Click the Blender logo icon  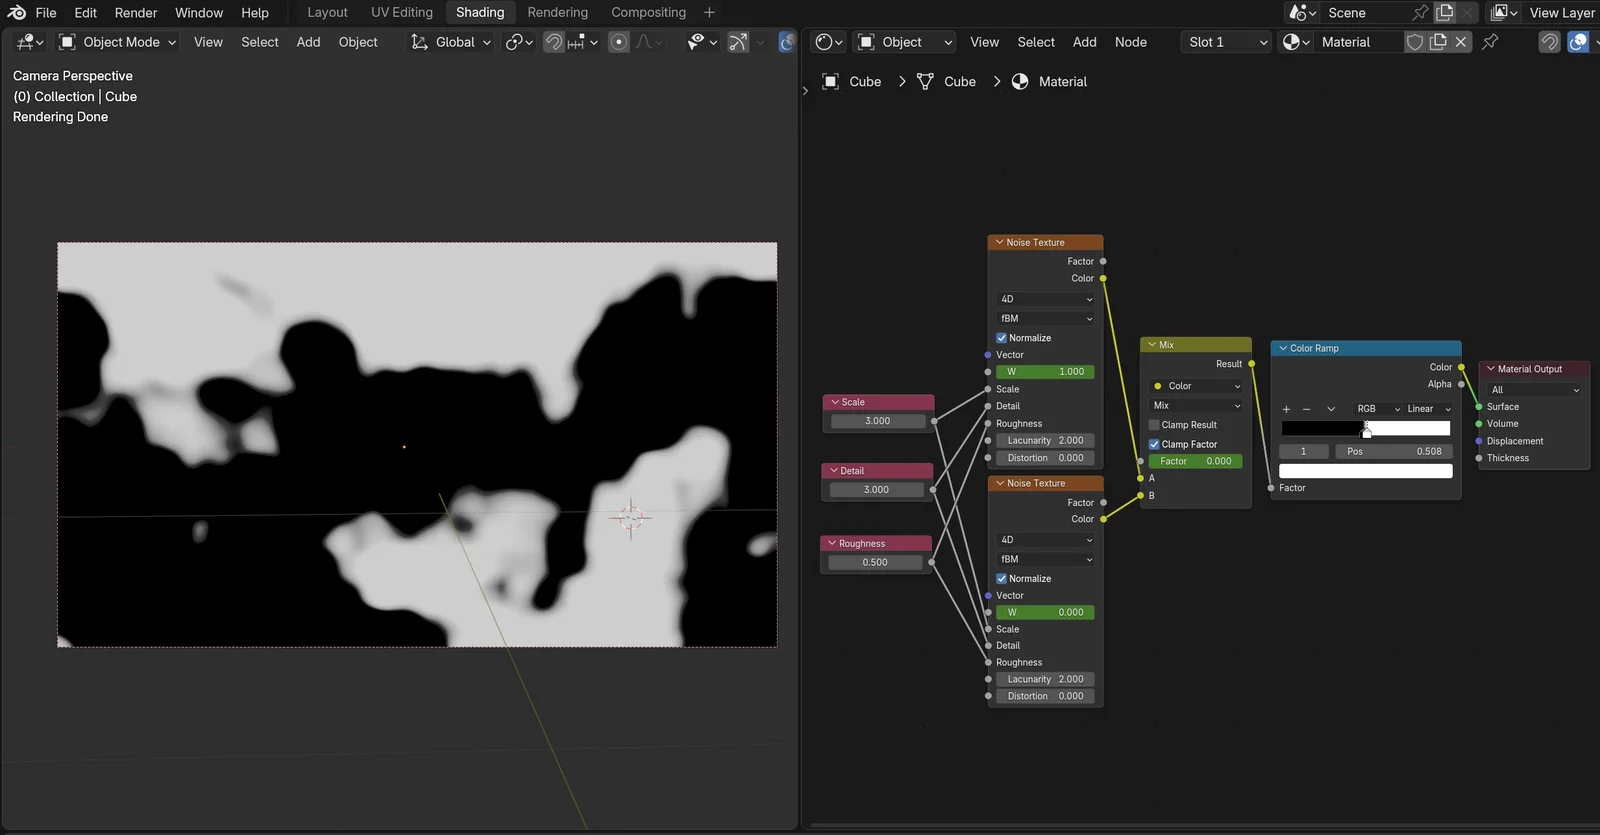(x=17, y=12)
